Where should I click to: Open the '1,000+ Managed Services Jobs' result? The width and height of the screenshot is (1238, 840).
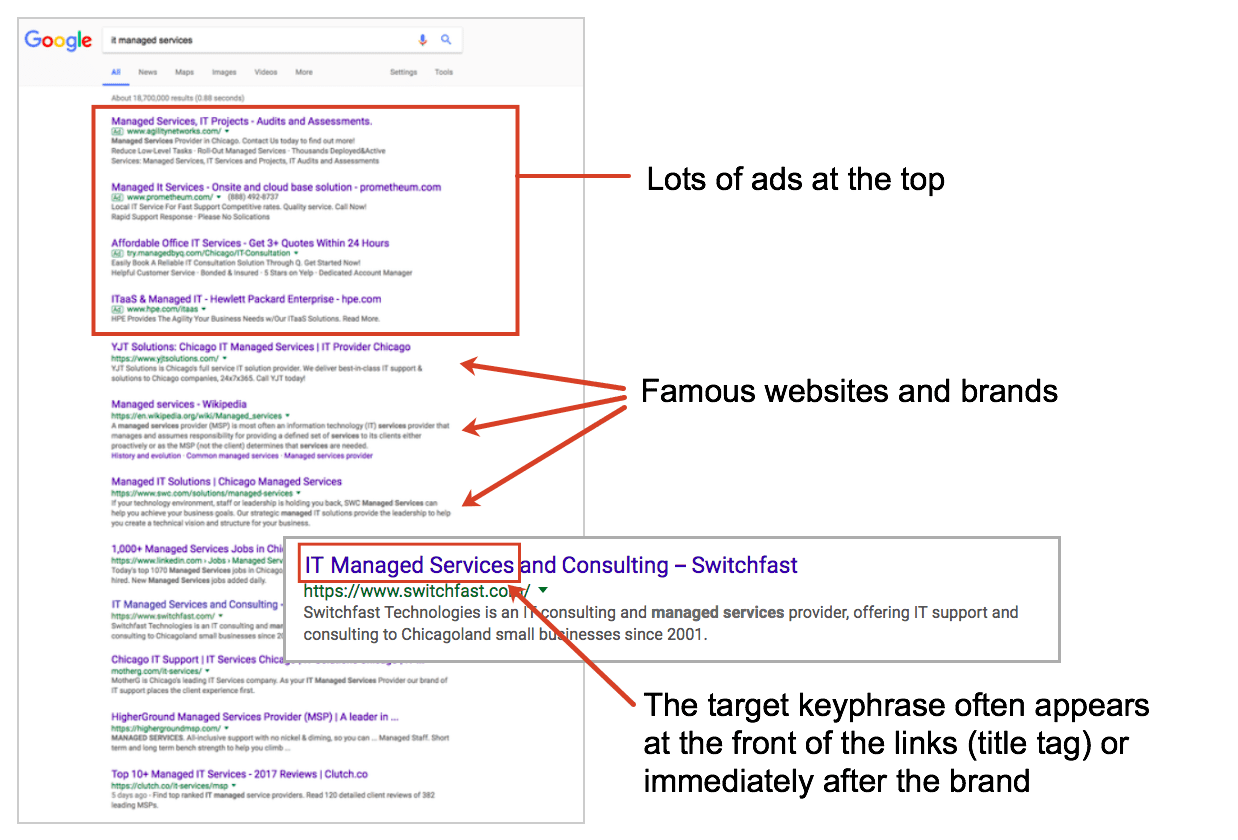[x=198, y=549]
